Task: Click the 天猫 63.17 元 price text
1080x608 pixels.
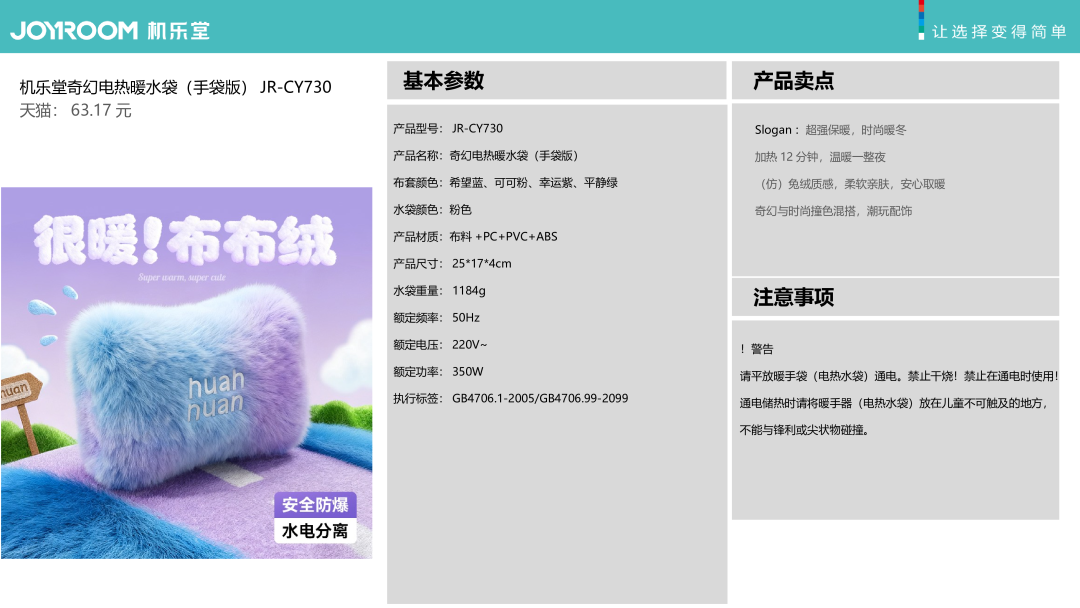Action: point(76,110)
